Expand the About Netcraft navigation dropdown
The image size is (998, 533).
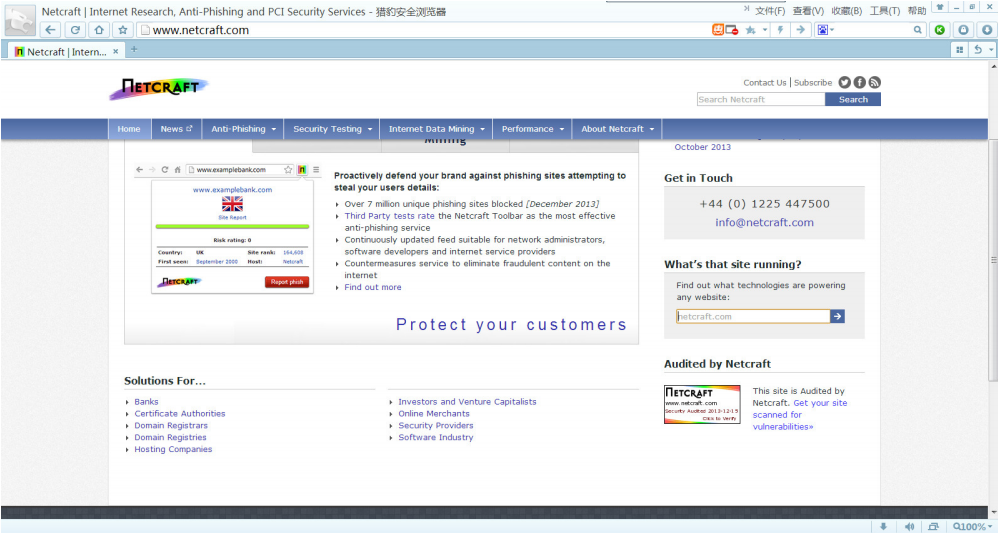pyautogui.click(x=617, y=129)
